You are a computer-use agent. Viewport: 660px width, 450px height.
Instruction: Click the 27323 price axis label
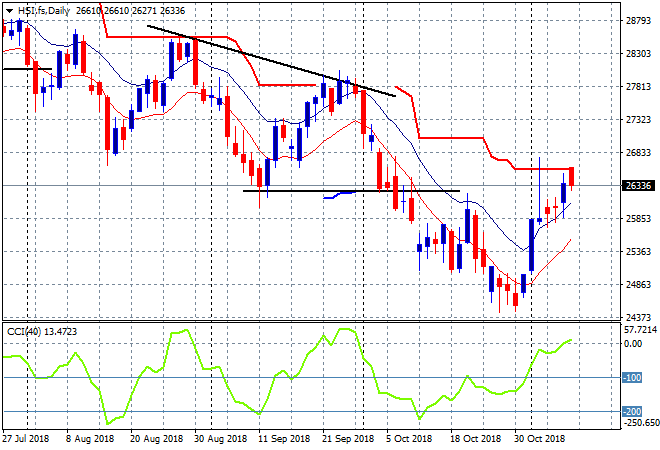click(x=639, y=120)
